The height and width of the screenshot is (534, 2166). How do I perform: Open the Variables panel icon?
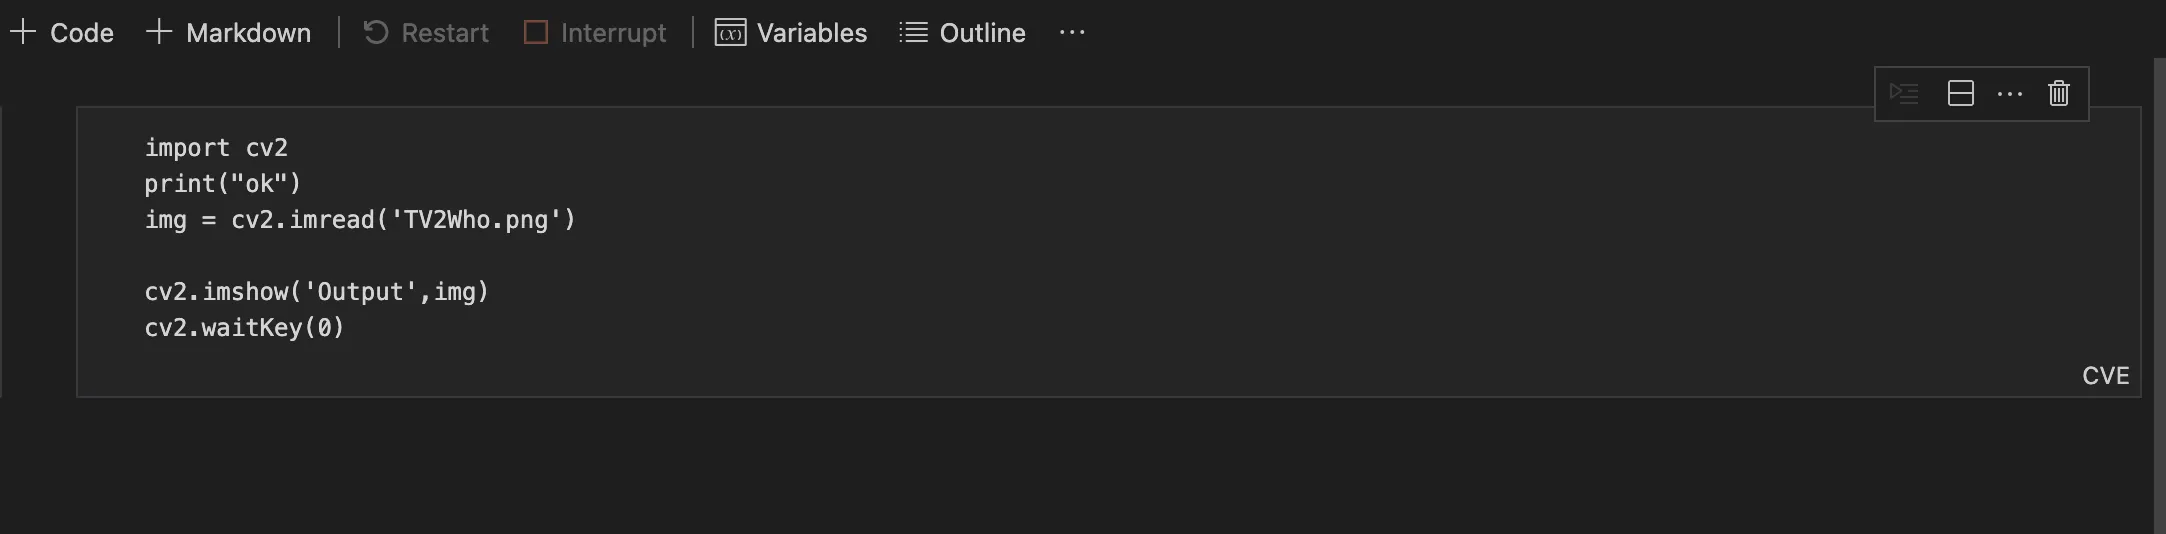tap(730, 33)
